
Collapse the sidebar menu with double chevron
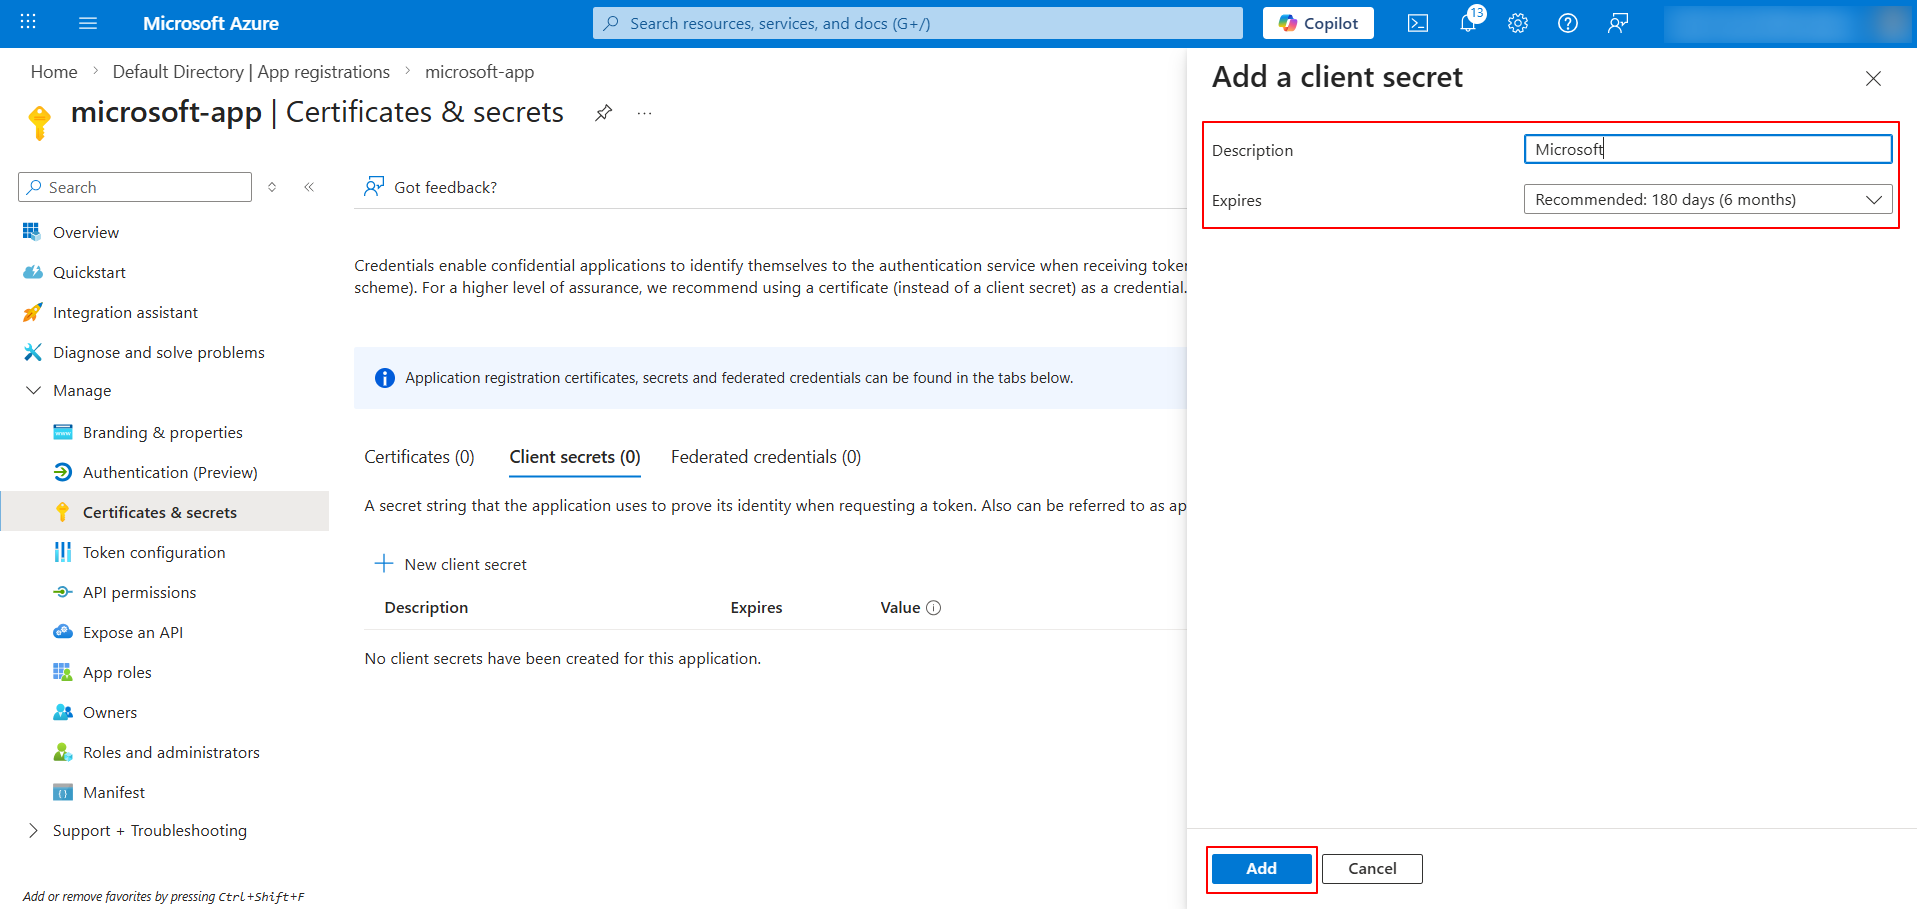pos(310,187)
